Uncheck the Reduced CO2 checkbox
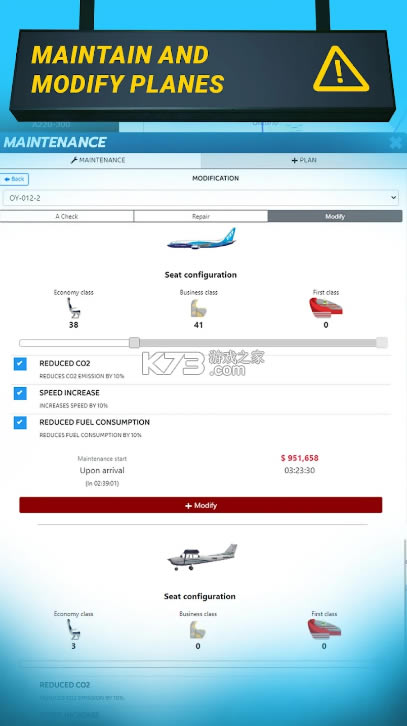Viewport: 407px width, 726px height. coord(20,364)
